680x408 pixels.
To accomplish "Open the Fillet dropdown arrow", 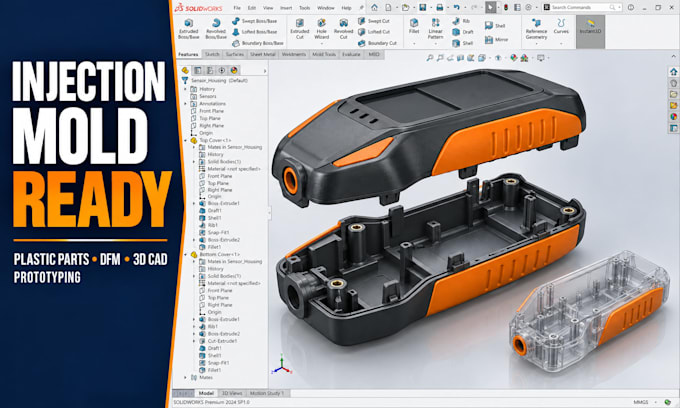I will [x=414, y=43].
